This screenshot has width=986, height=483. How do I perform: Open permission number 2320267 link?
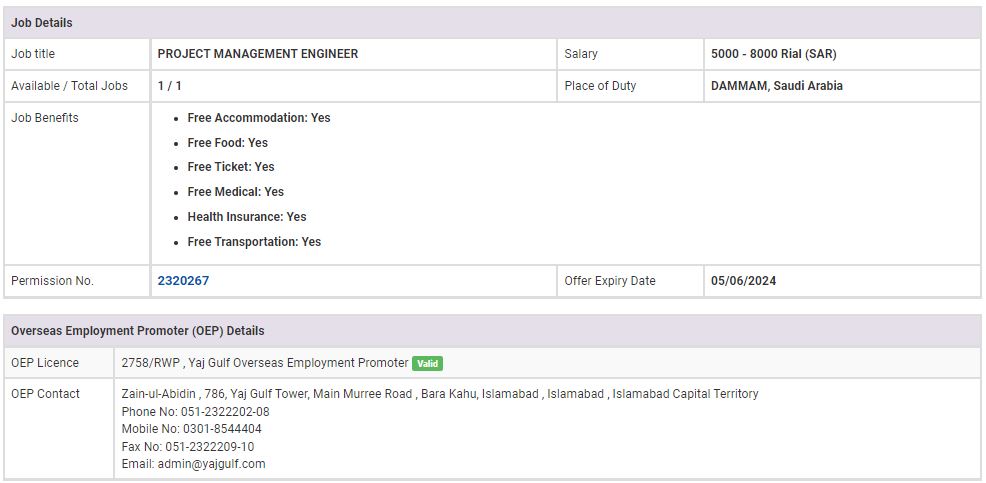183,281
